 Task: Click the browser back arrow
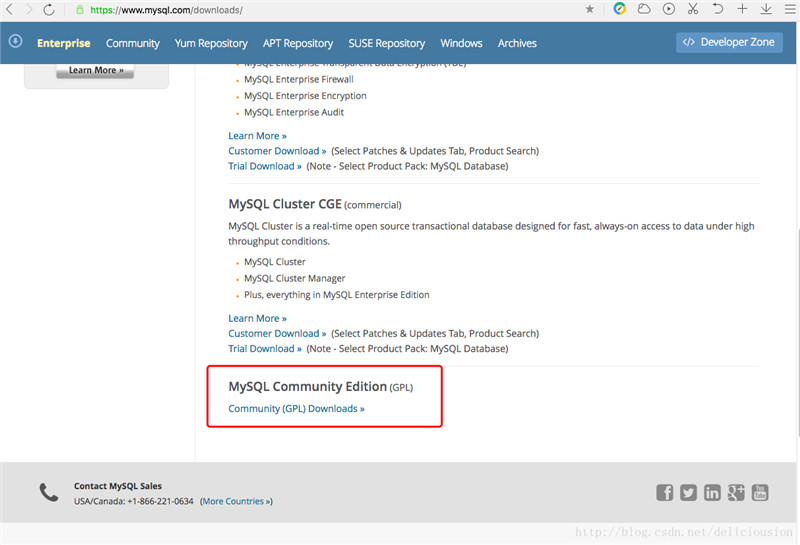pyautogui.click(x=10, y=9)
